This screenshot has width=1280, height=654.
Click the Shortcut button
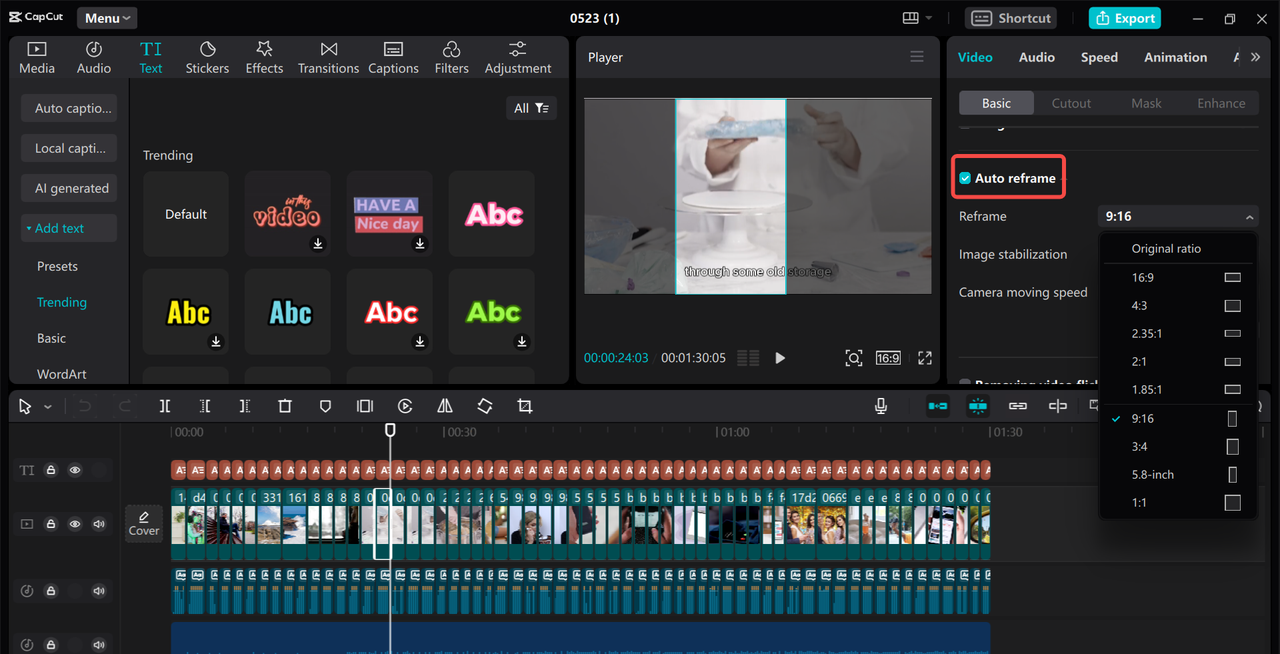point(1012,18)
